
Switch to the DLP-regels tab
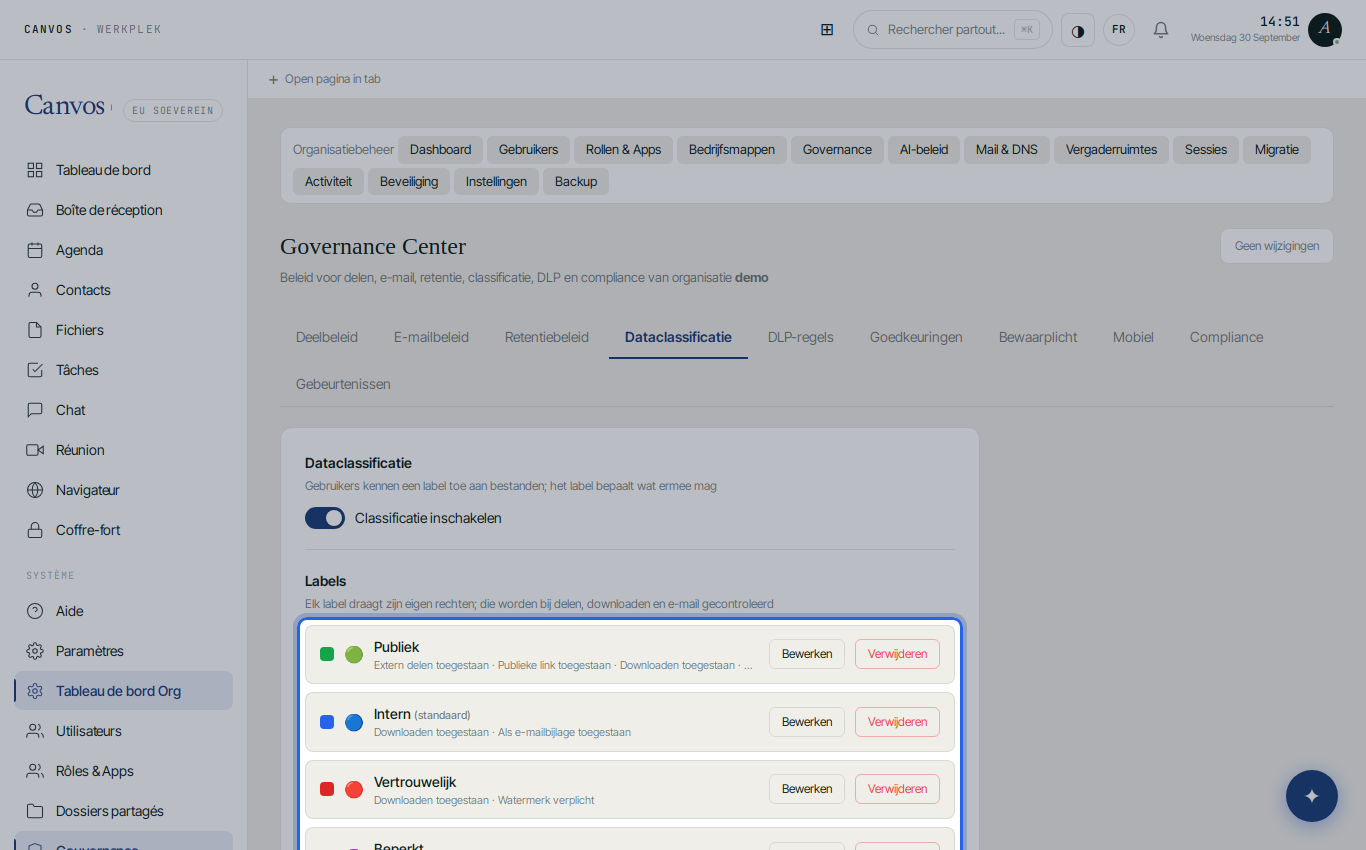pos(801,337)
